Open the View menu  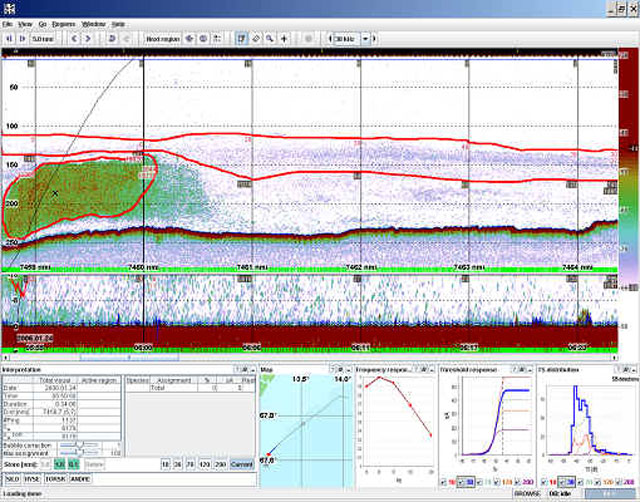tap(24, 22)
